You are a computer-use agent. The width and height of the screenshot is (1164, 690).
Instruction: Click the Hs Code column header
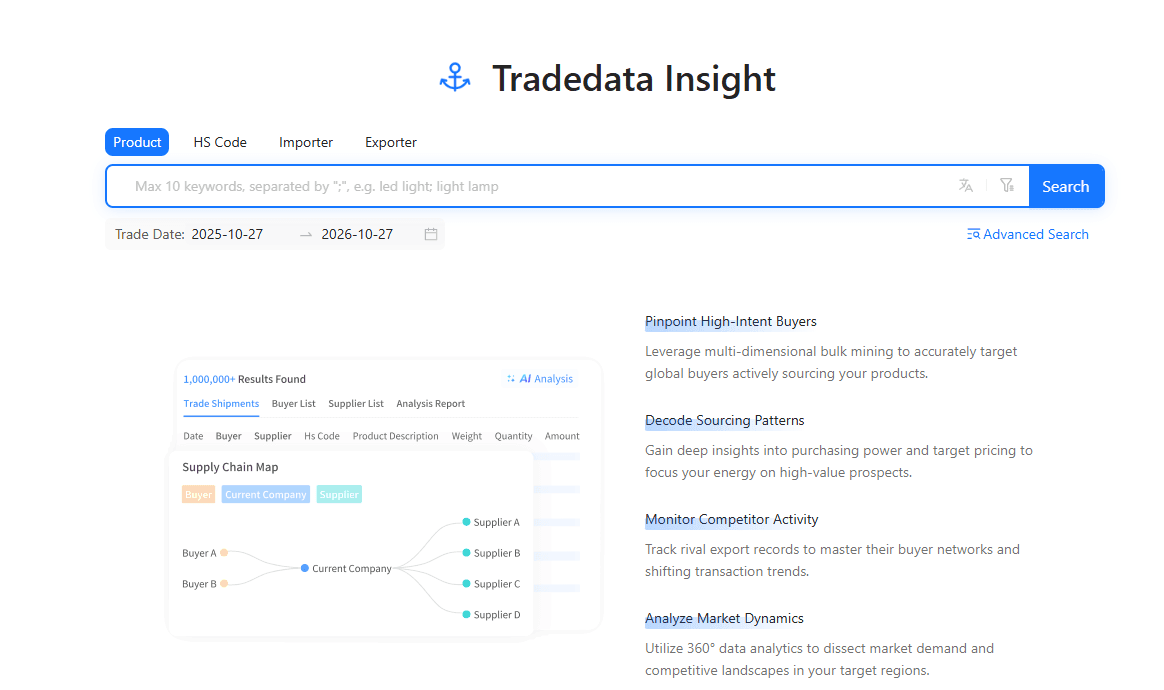[321, 436]
